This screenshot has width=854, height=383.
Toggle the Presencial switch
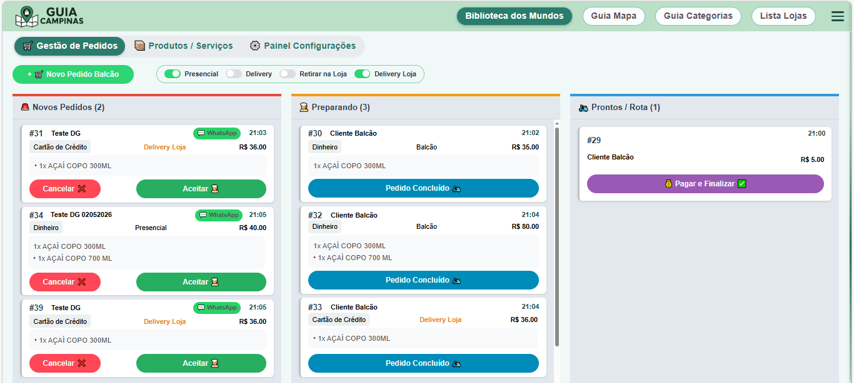(x=173, y=74)
